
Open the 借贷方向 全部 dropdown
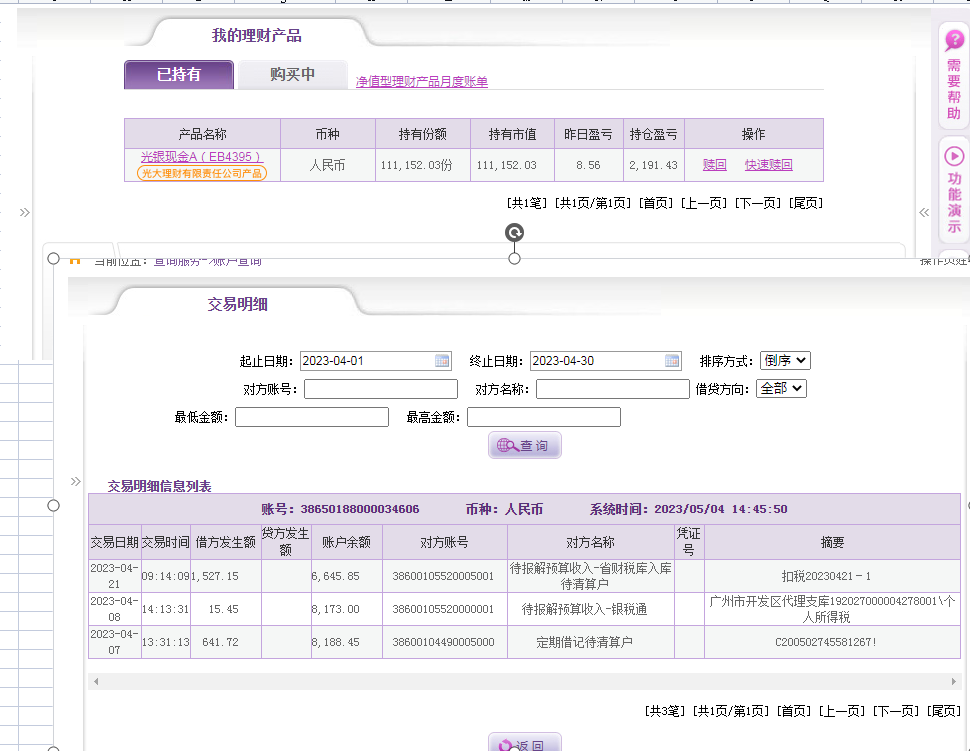781,388
